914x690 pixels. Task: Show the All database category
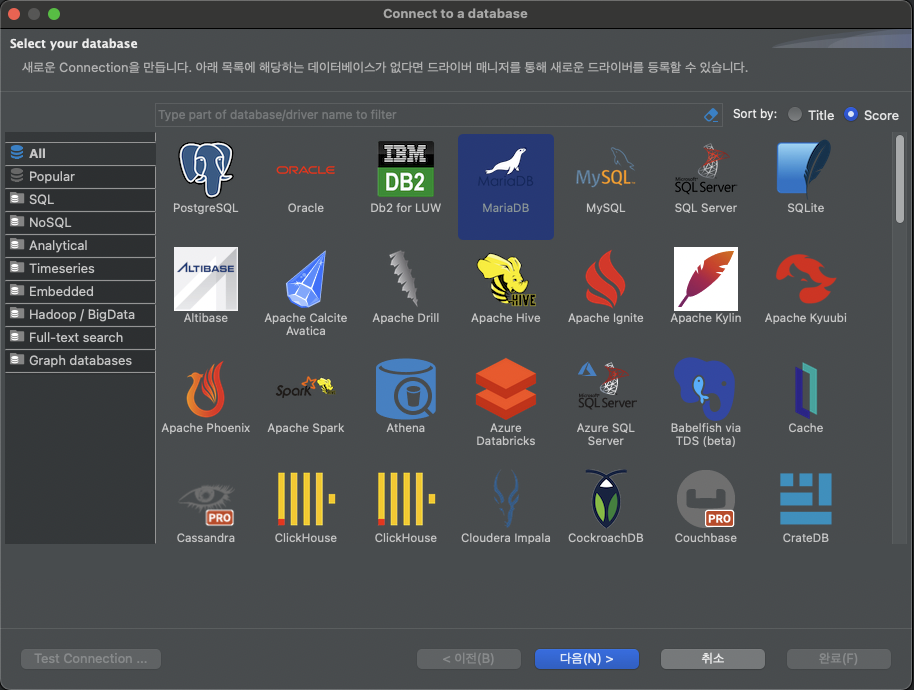(80, 153)
